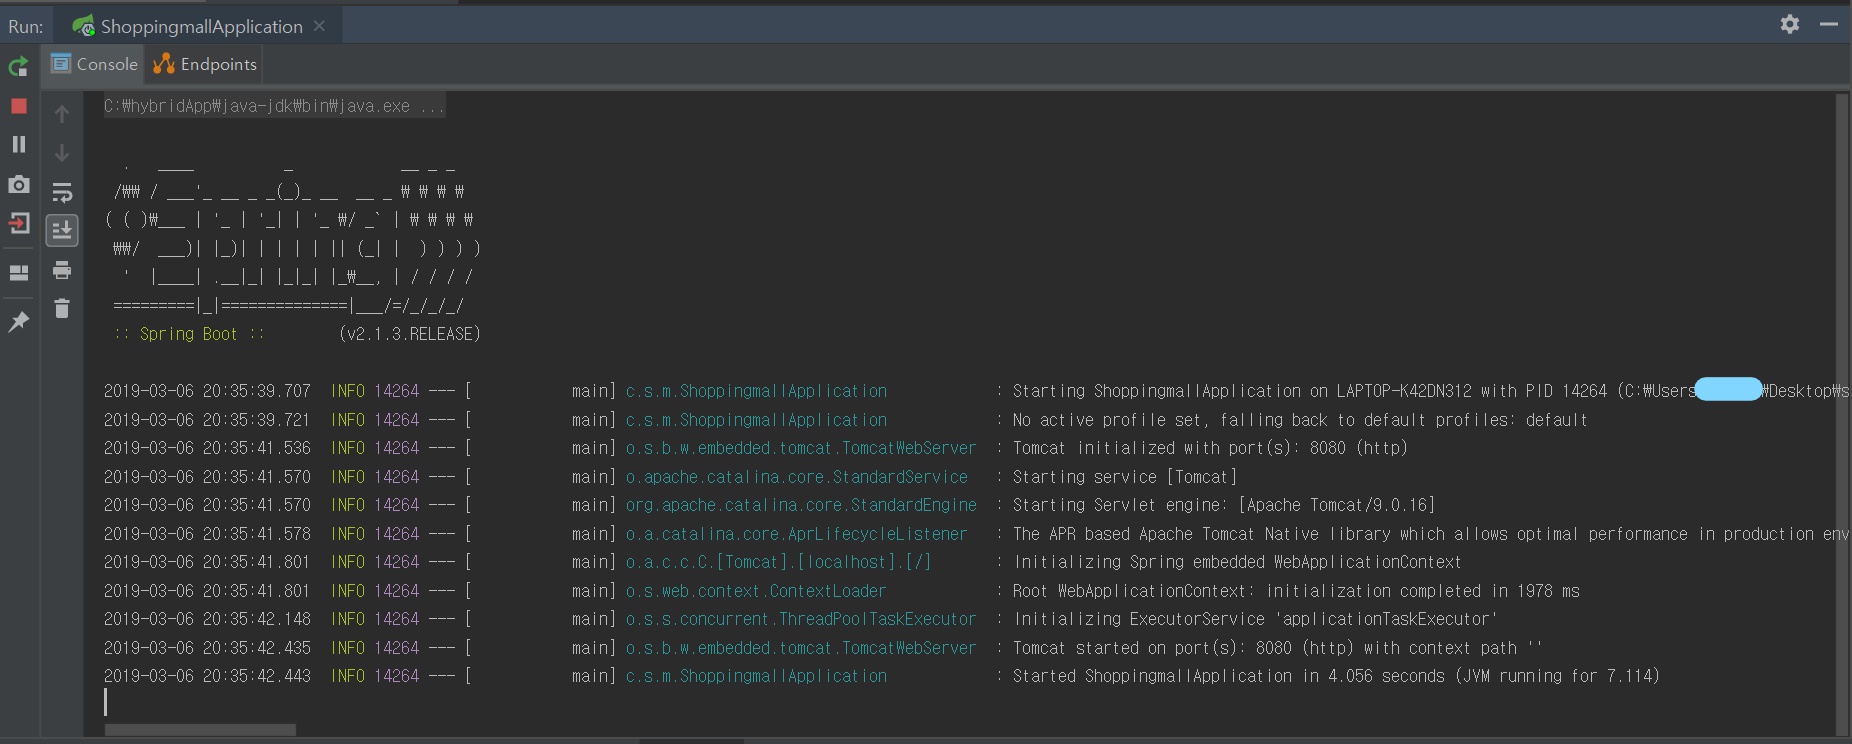Screen dimensions: 1852x744
Task: Click c.s.m.ShoppingmallApplication in the 20:35:39.707 line
Action: pyautogui.click(x=756, y=391)
